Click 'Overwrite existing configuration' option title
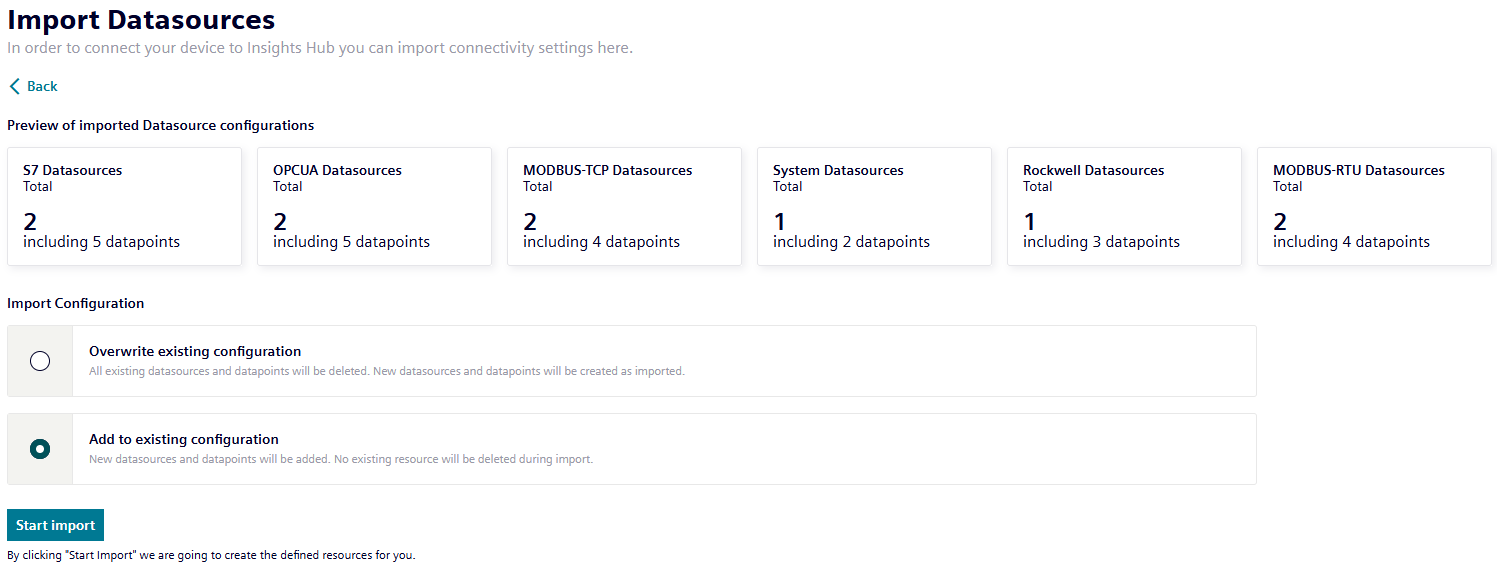 coord(195,351)
